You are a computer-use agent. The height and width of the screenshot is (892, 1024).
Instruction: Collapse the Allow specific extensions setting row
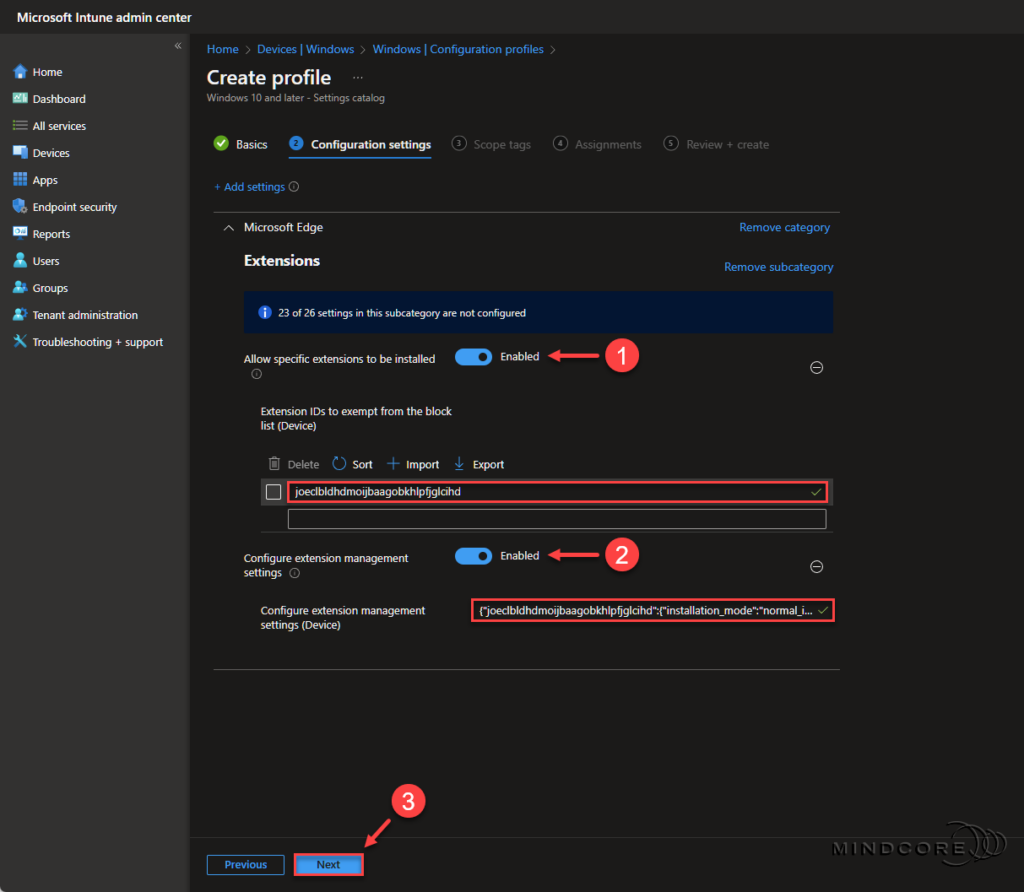817,367
